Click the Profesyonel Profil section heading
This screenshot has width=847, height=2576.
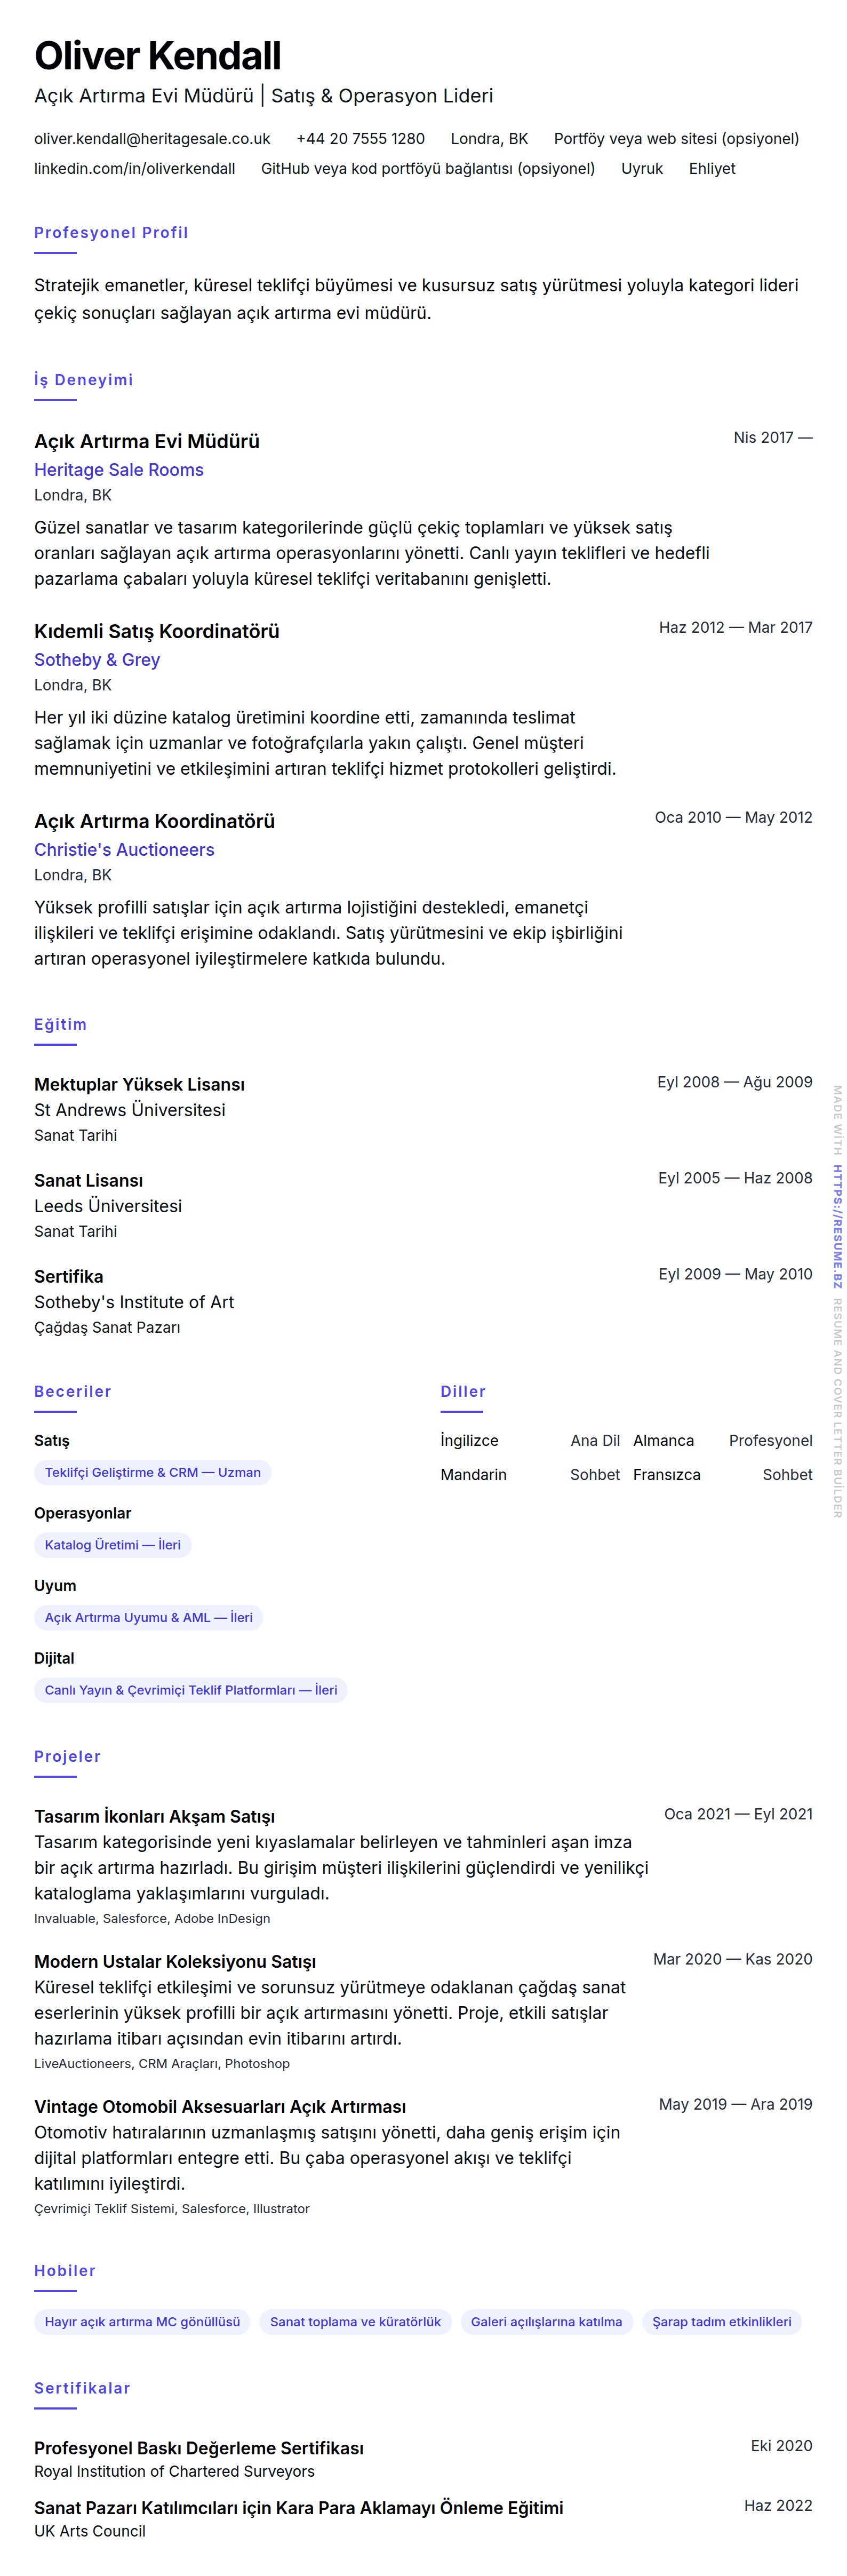pos(111,233)
